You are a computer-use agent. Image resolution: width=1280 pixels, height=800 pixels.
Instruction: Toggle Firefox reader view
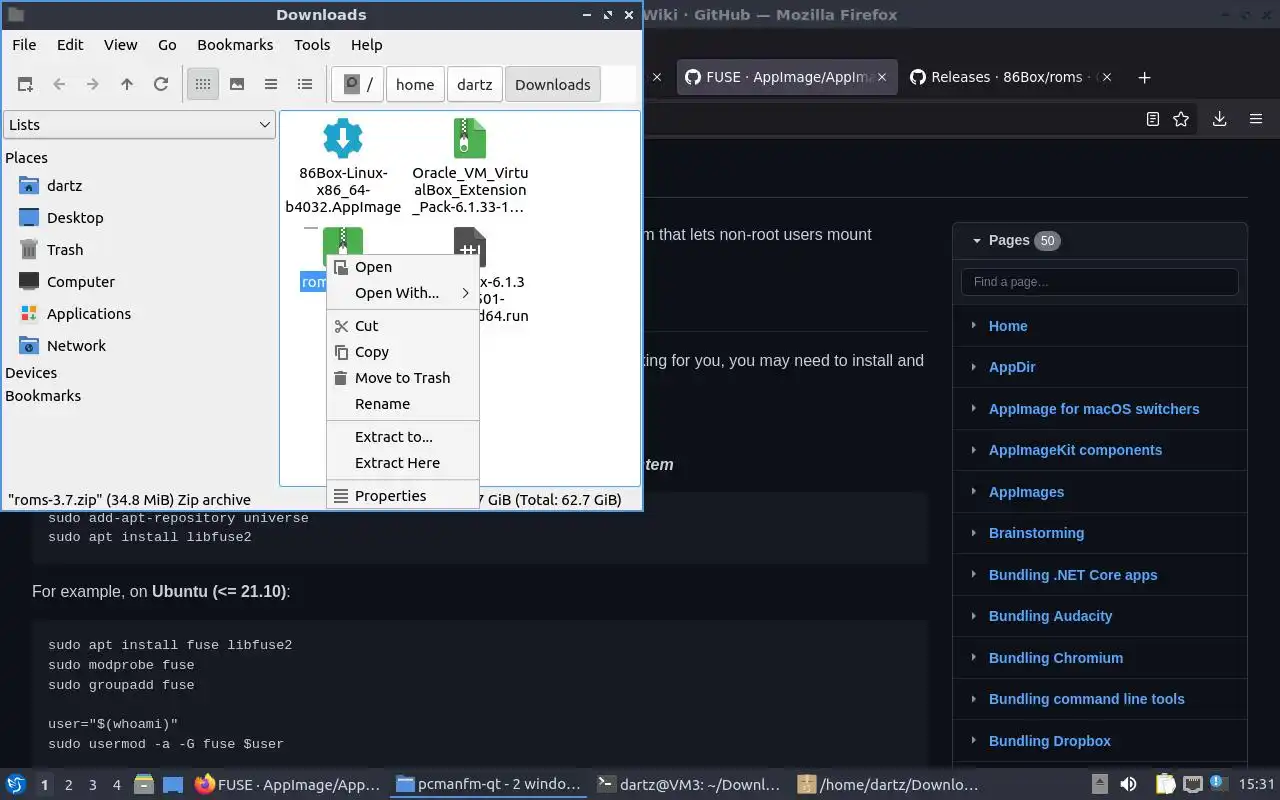pyautogui.click(x=1153, y=119)
